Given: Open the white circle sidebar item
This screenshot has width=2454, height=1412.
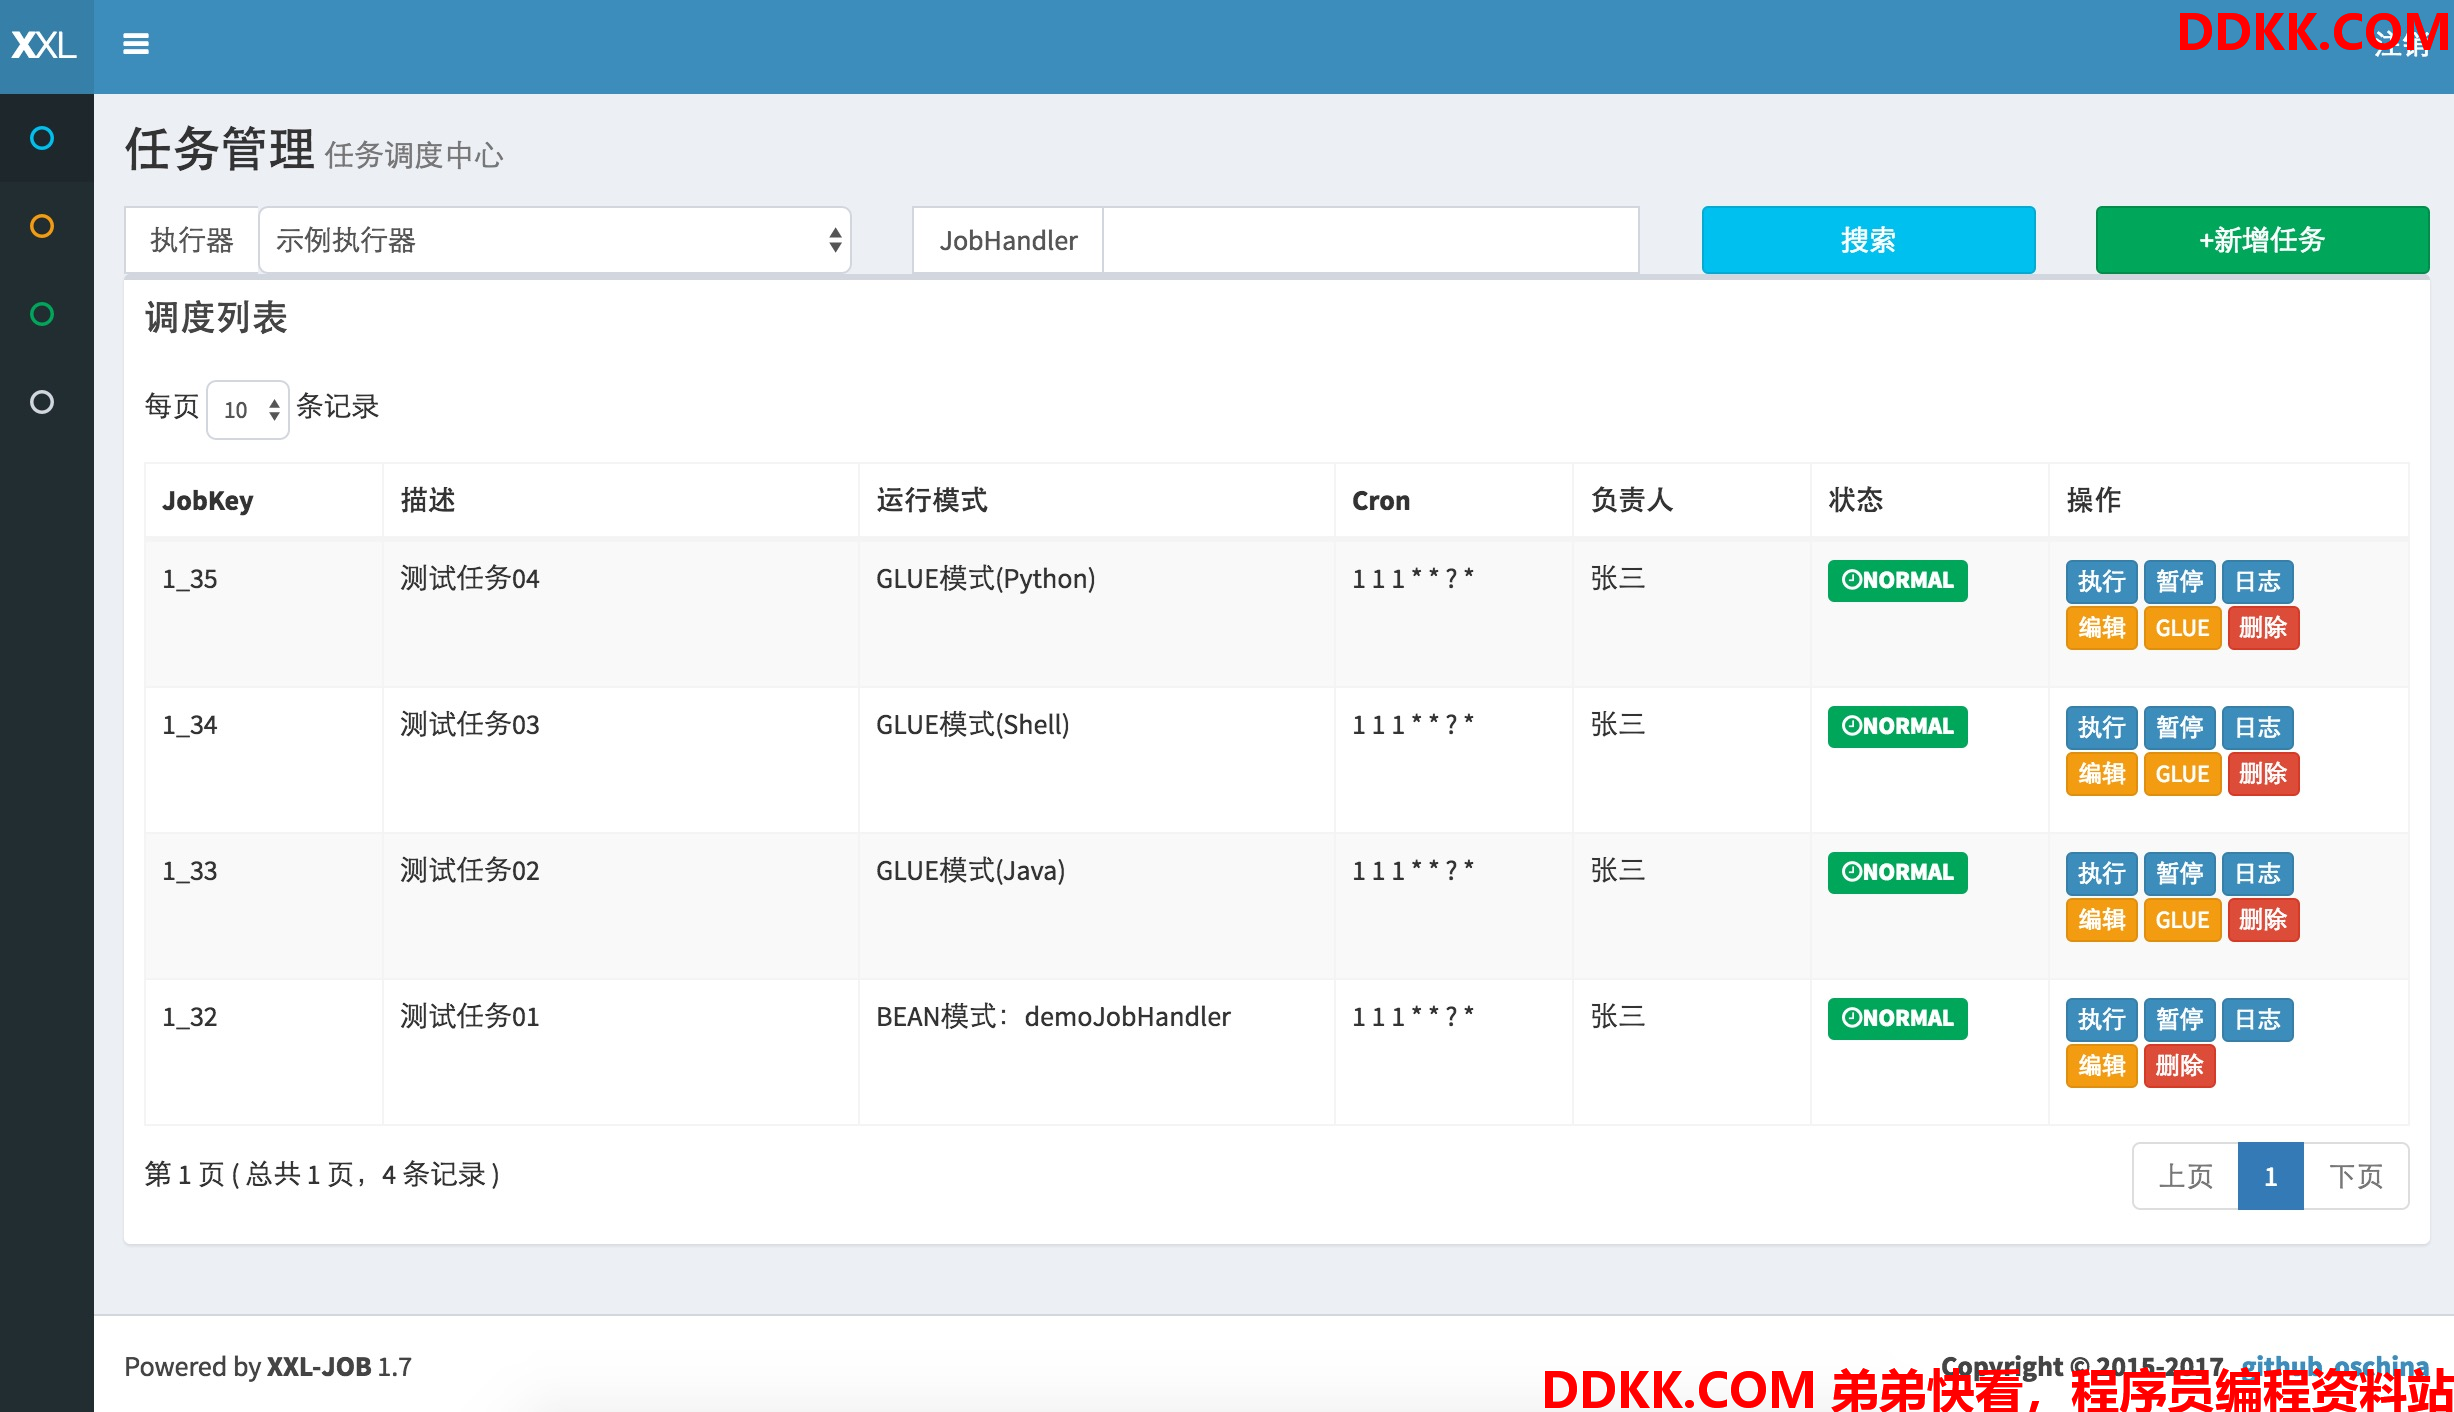Looking at the screenshot, I should coord(42,402).
